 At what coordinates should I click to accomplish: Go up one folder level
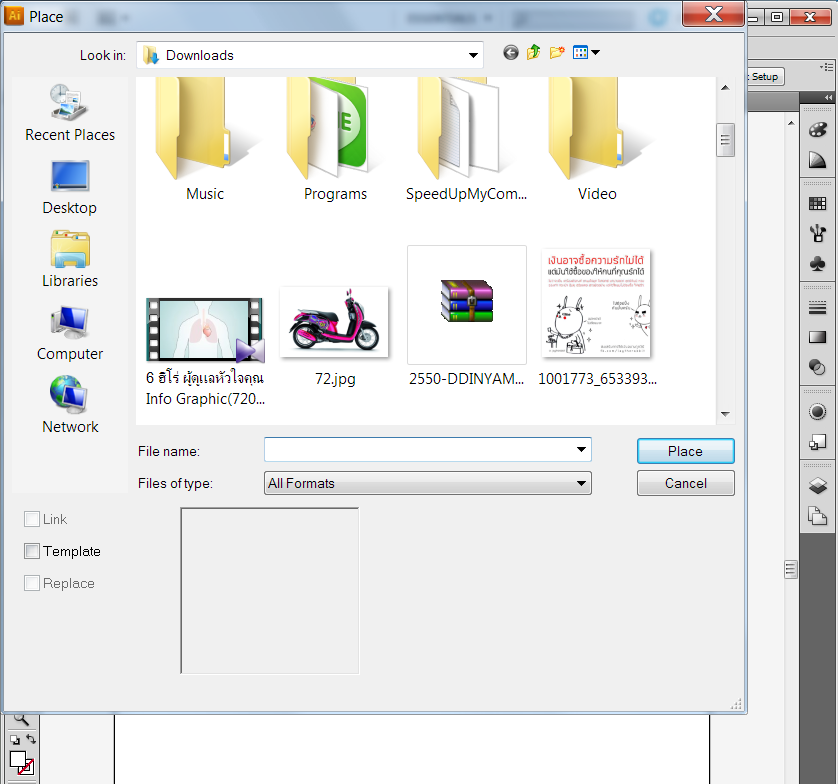click(x=533, y=52)
